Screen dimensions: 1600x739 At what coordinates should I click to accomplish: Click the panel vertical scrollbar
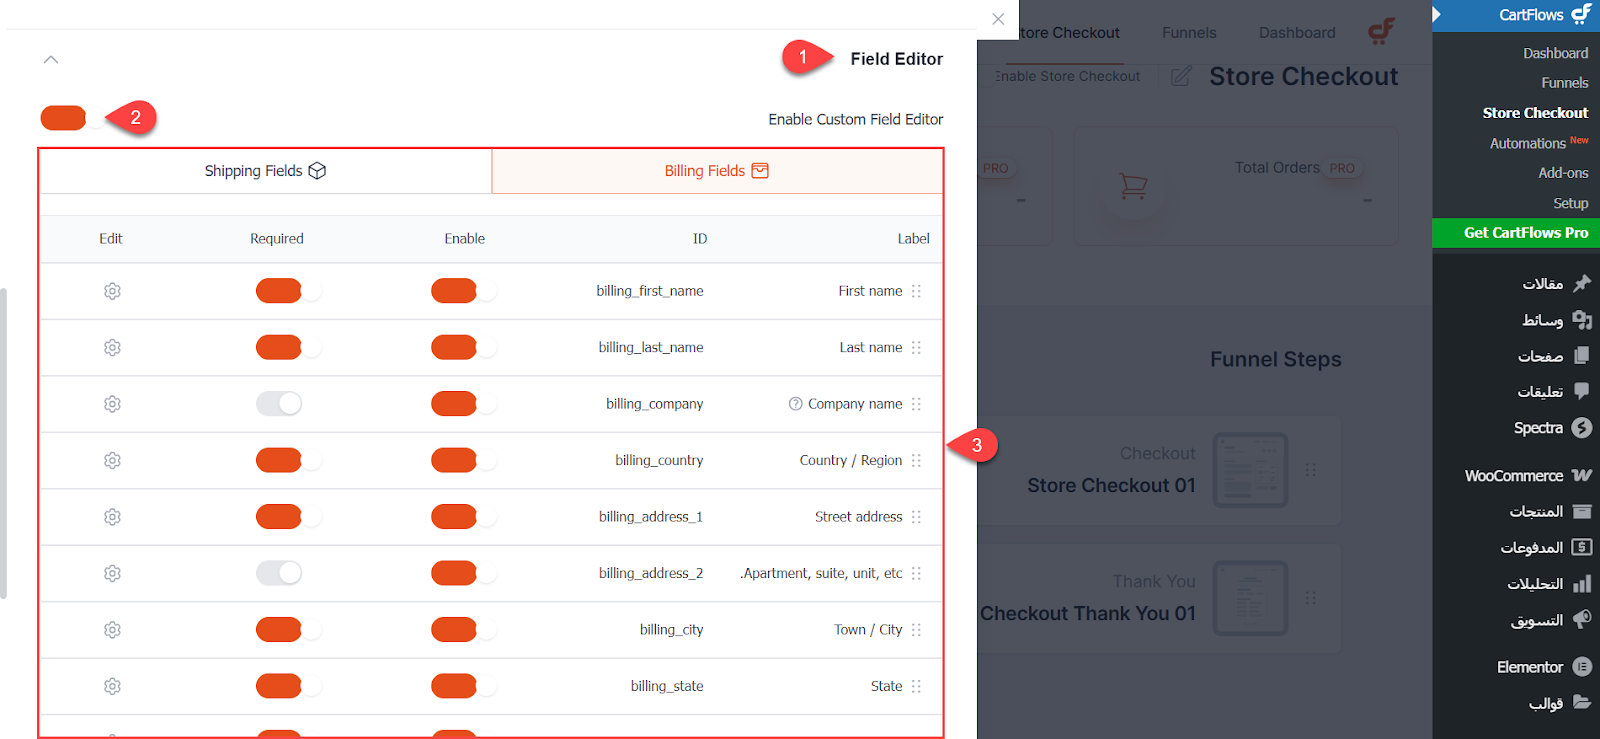[x=3, y=443]
